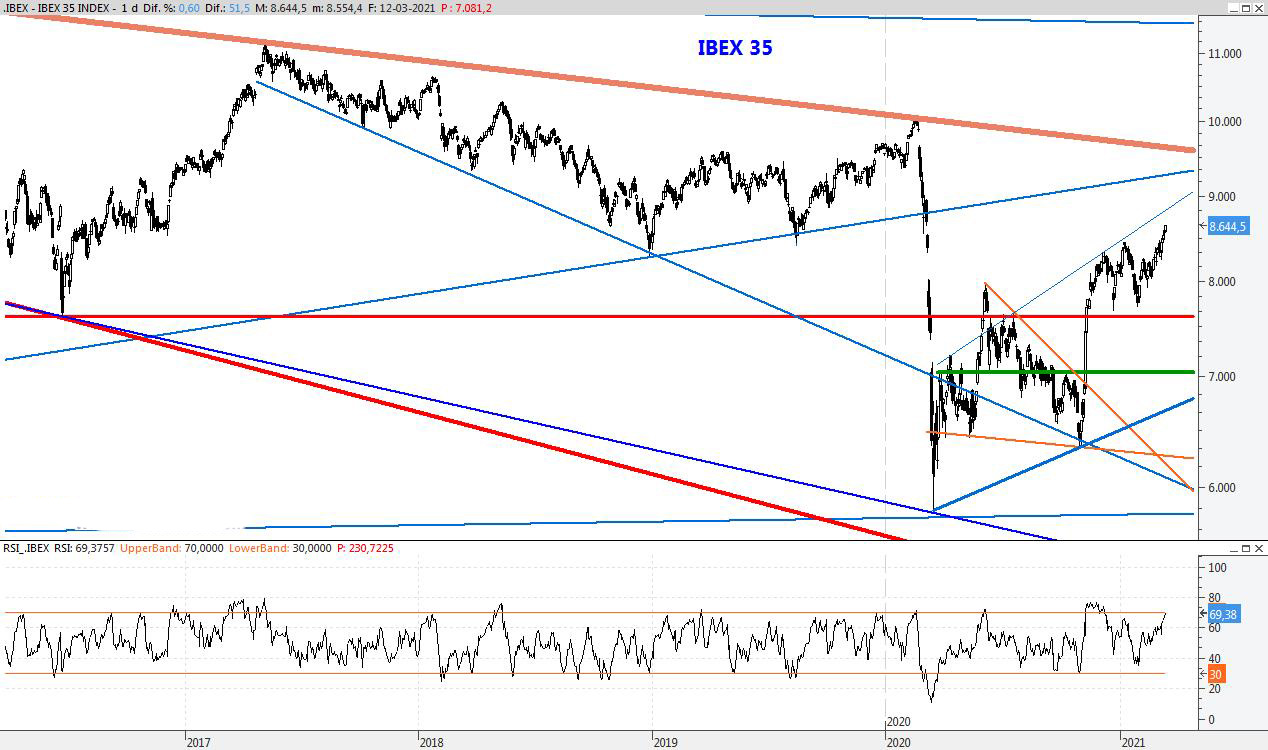1268x750 pixels.
Task: Maximize the IBEX 35 price chart pane
Action: 1244,8
